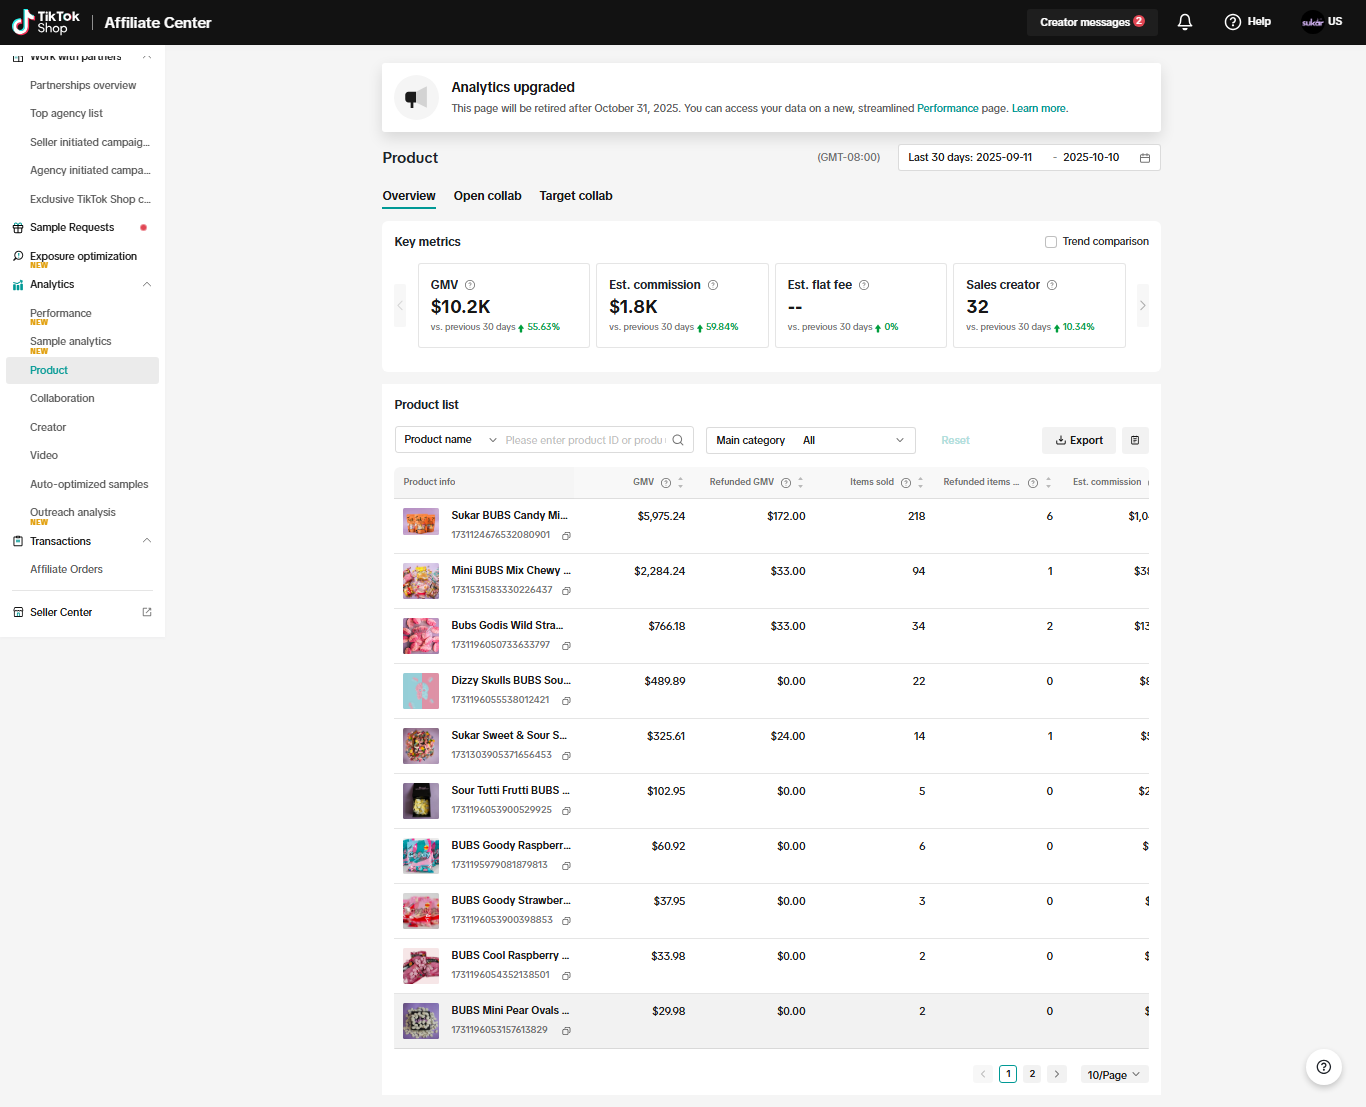
Task: Click the Export button
Action: (x=1078, y=440)
